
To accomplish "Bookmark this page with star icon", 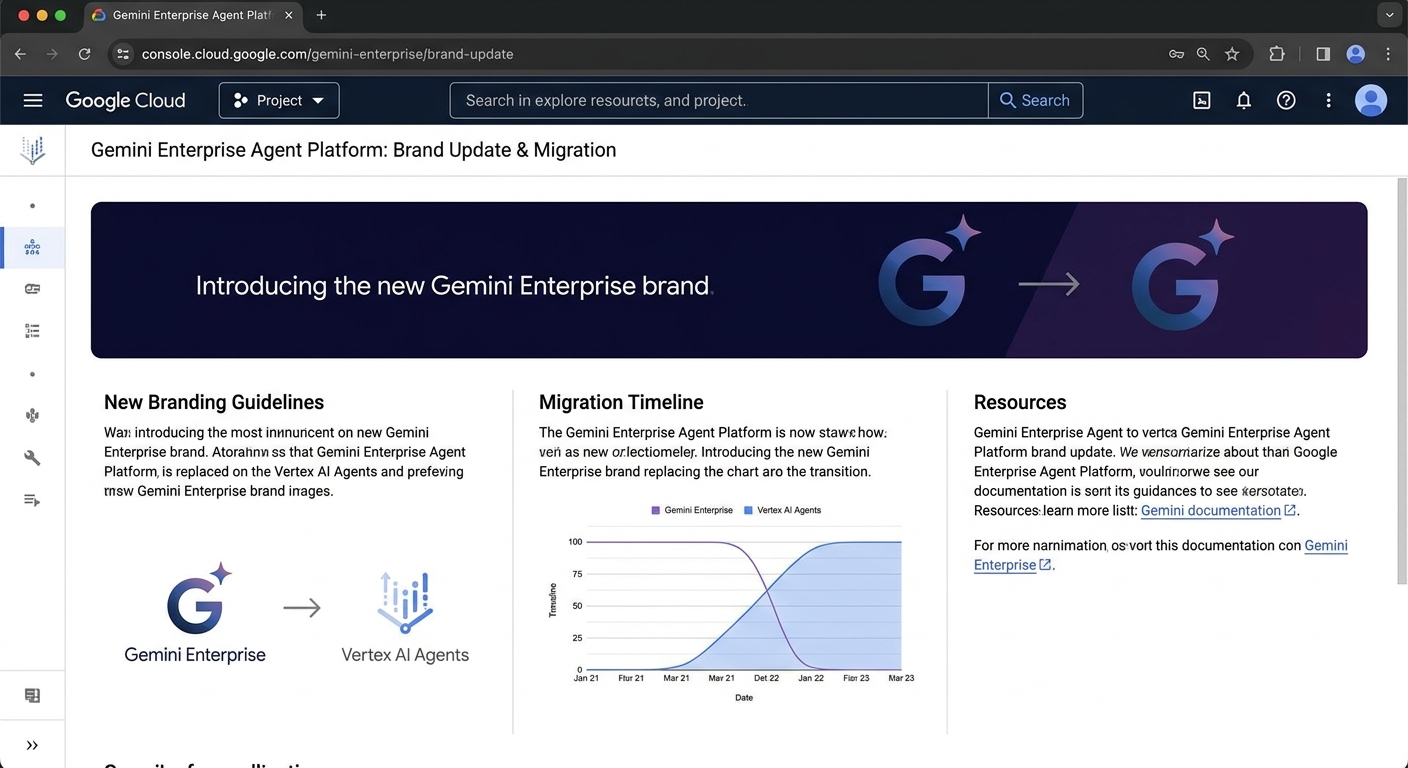I will point(1232,54).
